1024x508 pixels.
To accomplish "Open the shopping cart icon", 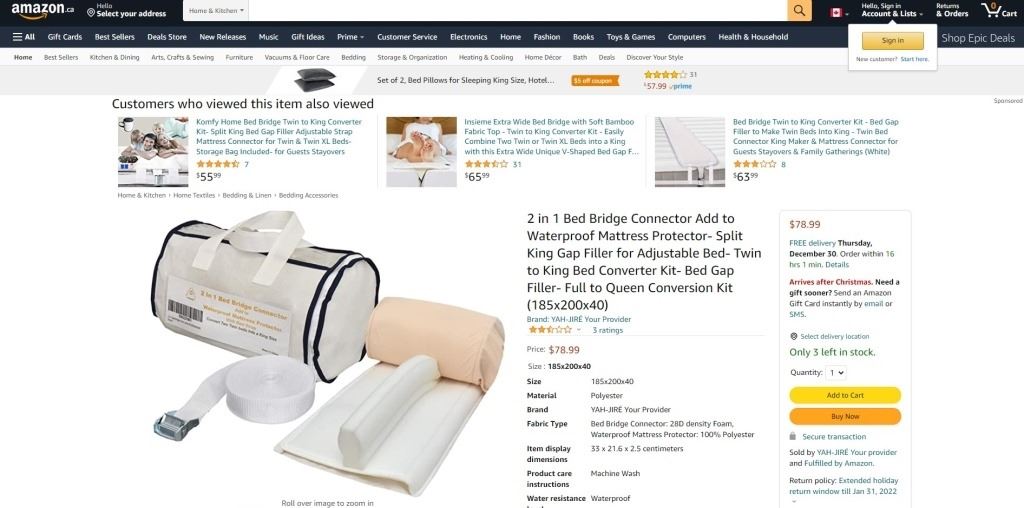I will (x=999, y=10).
